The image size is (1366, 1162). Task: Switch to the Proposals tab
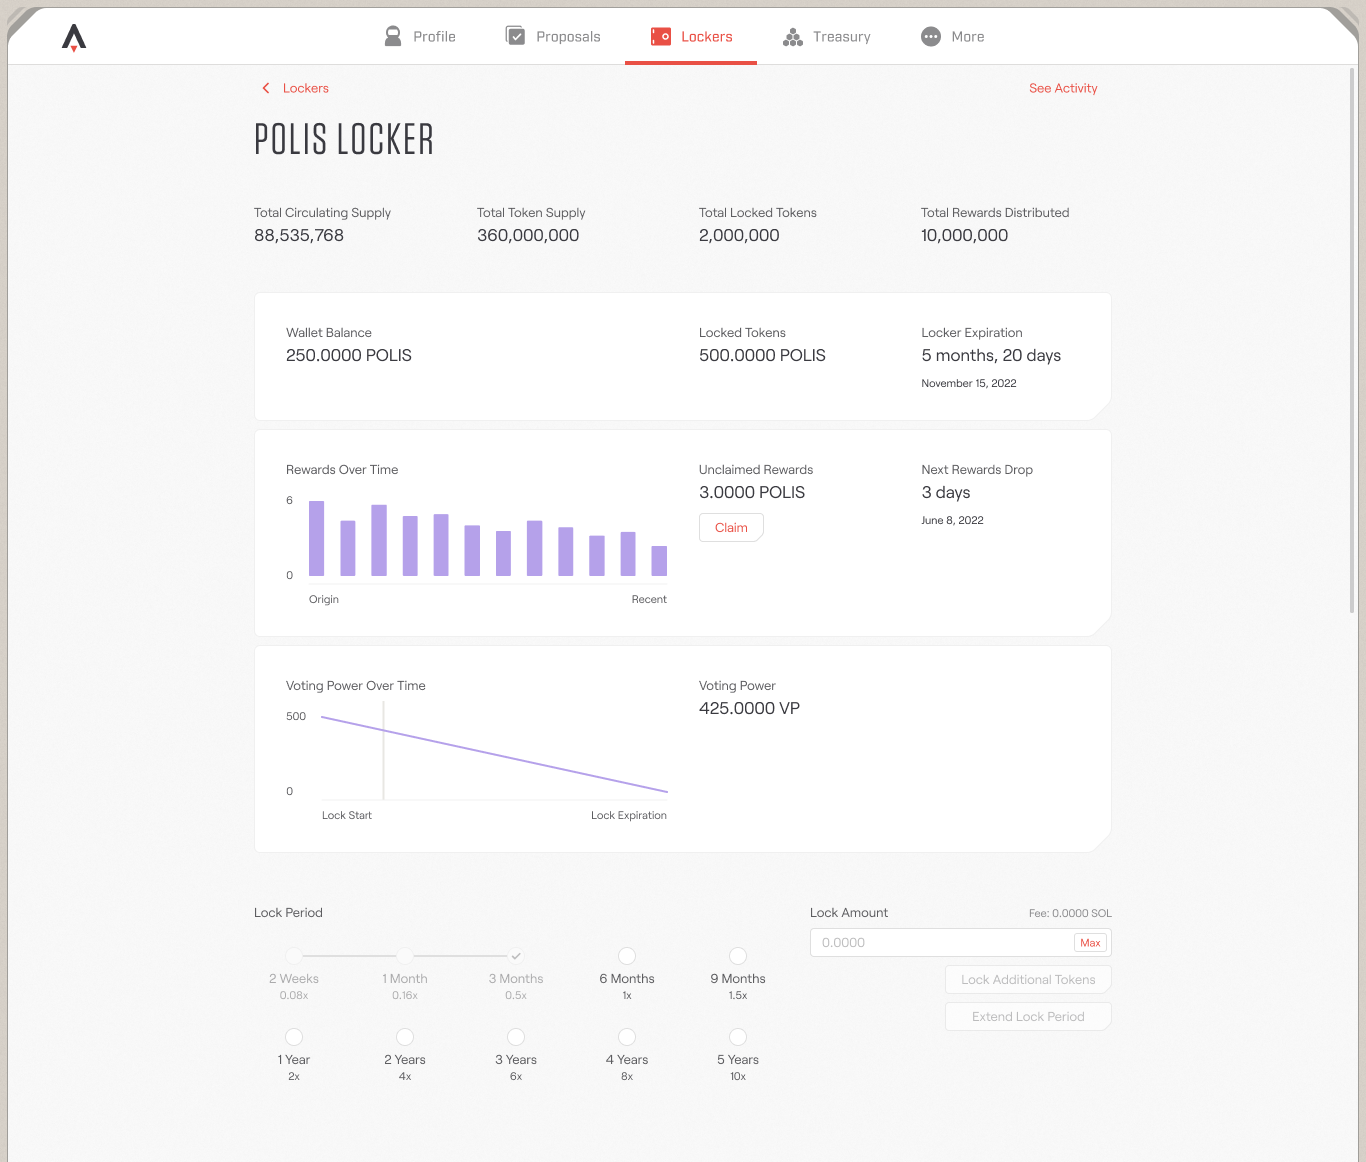[553, 36]
